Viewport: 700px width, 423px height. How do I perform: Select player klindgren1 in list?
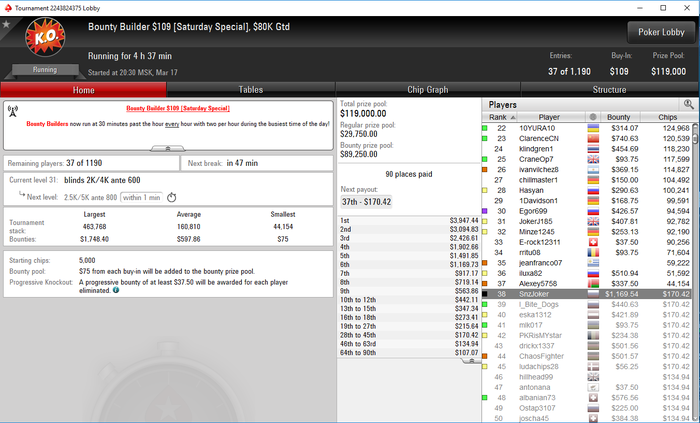pyautogui.click(x=587, y=149)
